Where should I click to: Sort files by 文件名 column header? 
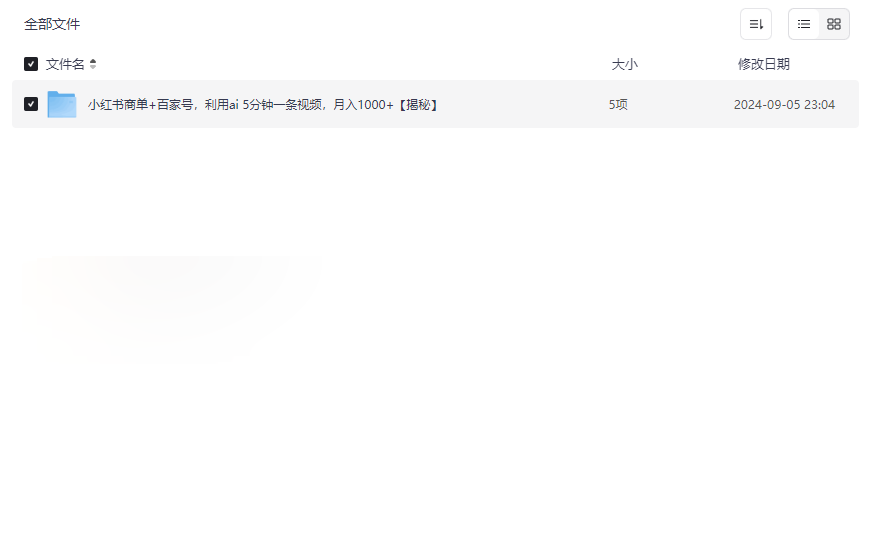(x=65, y=64)
